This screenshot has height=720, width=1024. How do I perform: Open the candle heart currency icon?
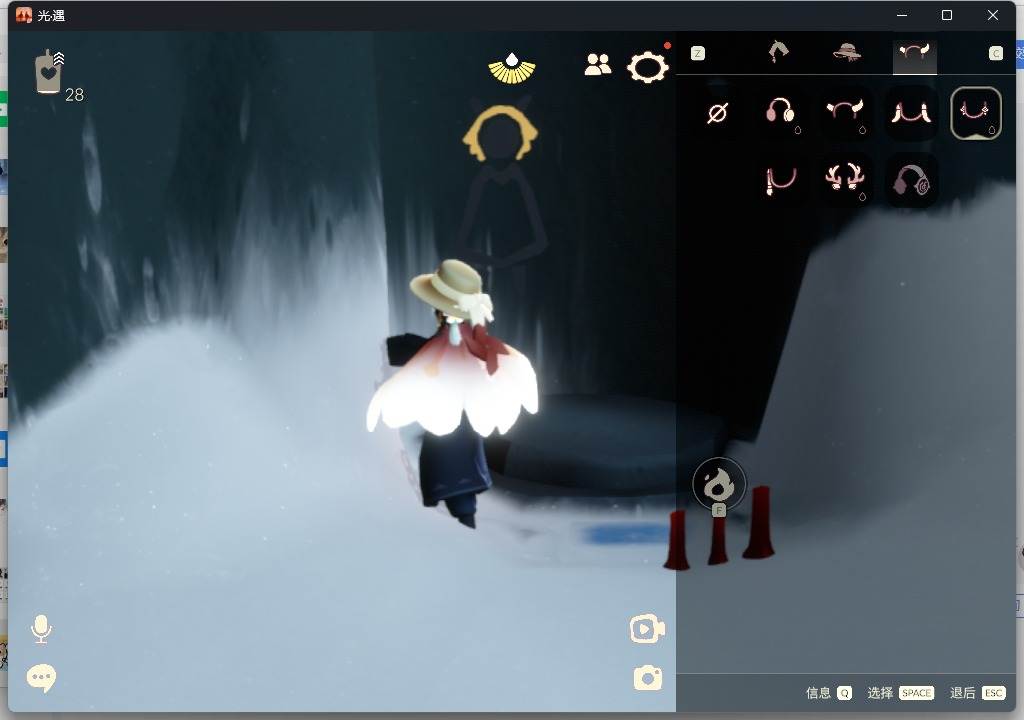click(x=49, y=71)
